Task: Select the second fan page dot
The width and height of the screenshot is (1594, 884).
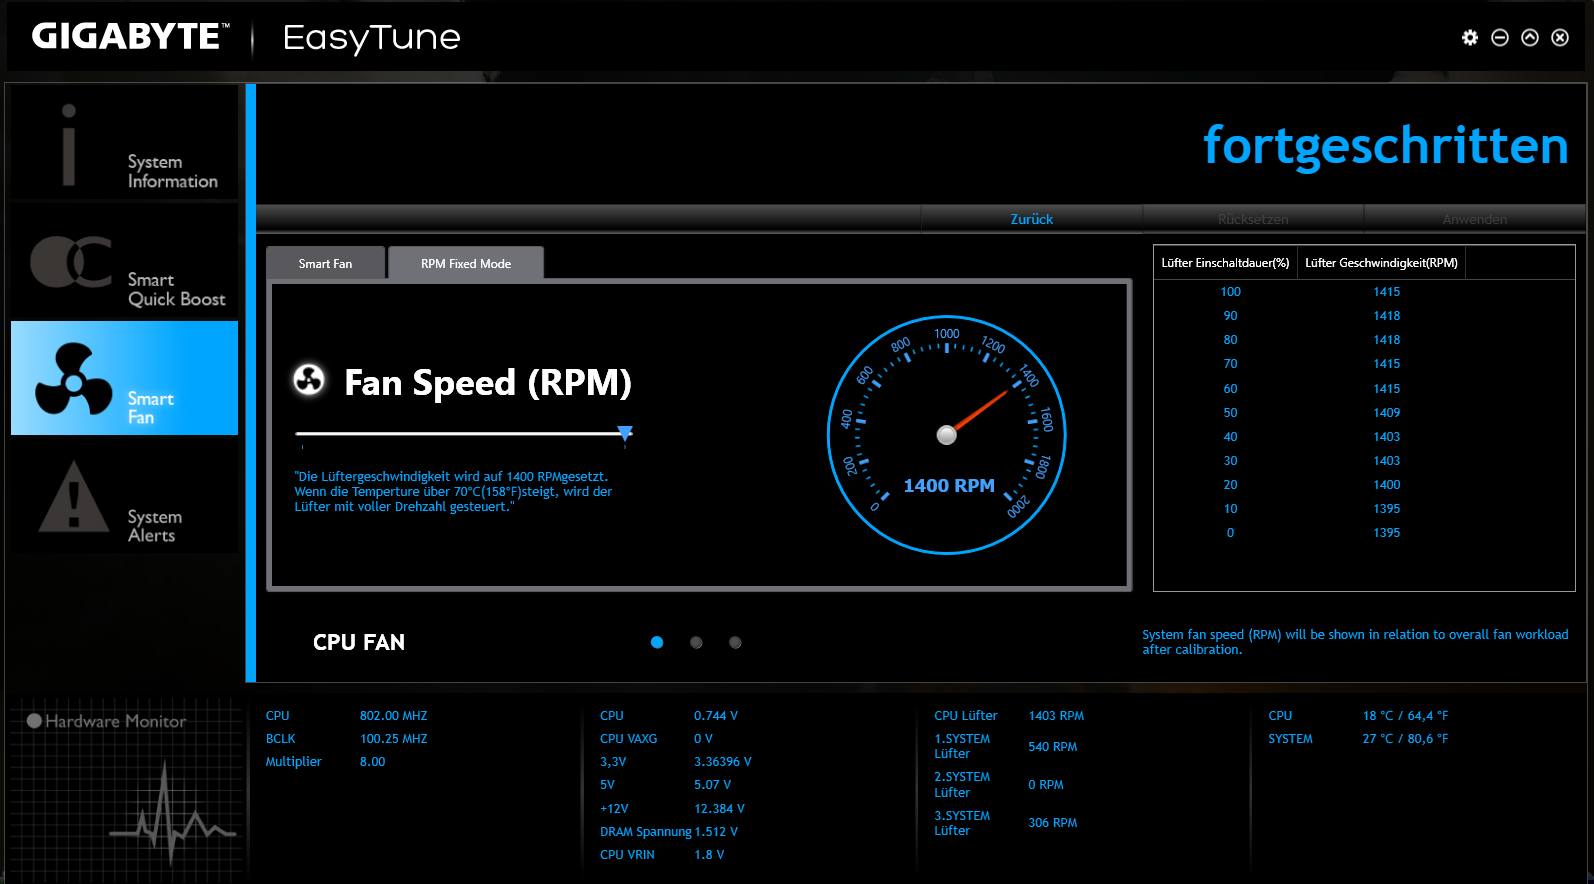Action: point(696,642)
